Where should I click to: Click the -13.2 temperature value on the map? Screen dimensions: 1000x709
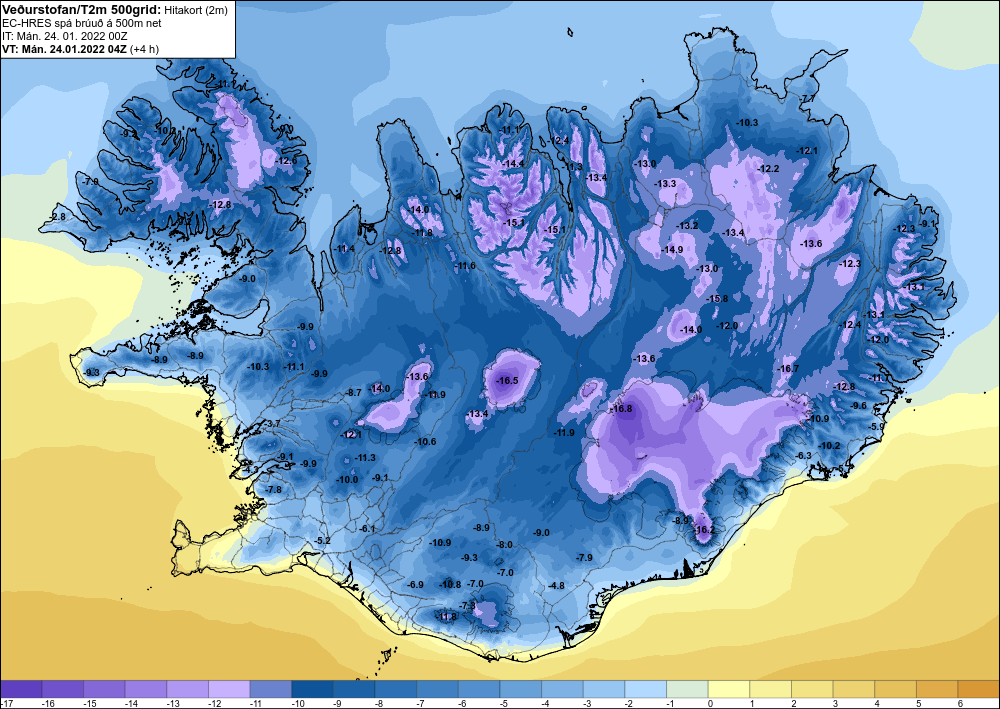(688, 226)
